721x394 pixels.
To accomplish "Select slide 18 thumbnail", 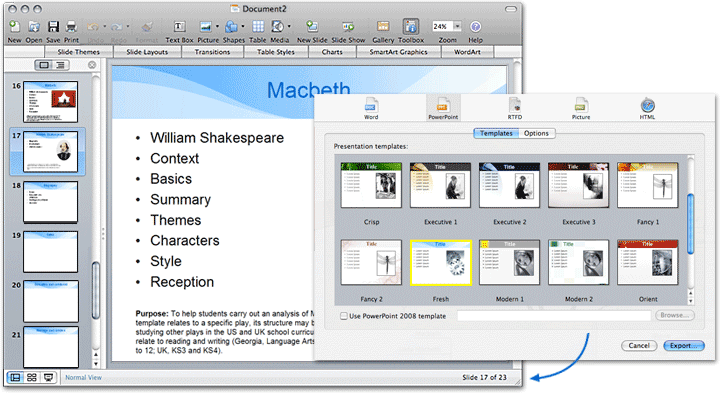I will [x=50, y=202].
